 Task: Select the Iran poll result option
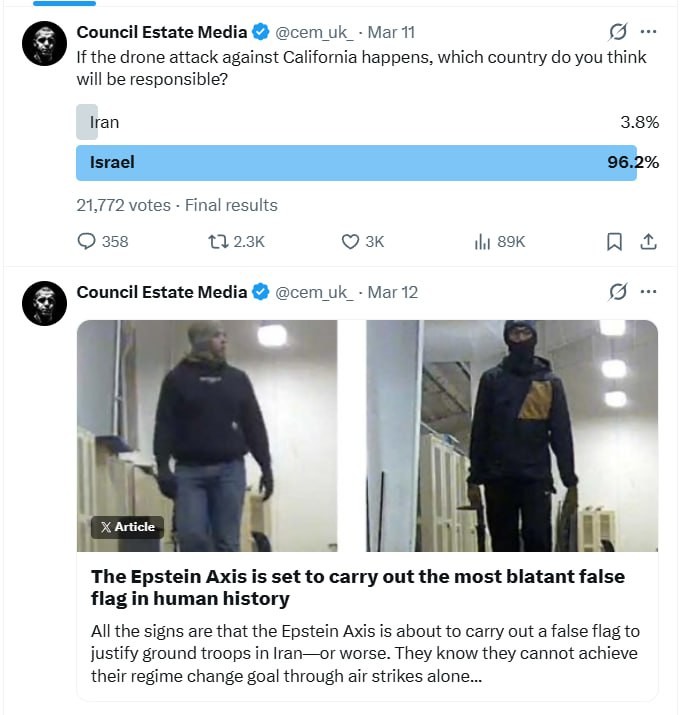[x=104, y=122]
